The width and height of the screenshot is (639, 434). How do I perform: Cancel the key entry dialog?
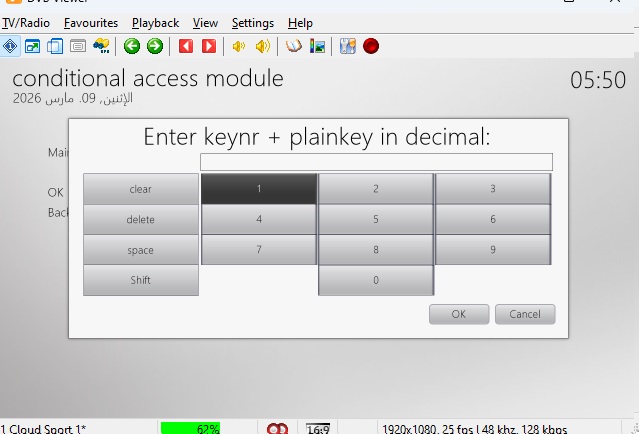pyautogui.click(x=524, y=314)
